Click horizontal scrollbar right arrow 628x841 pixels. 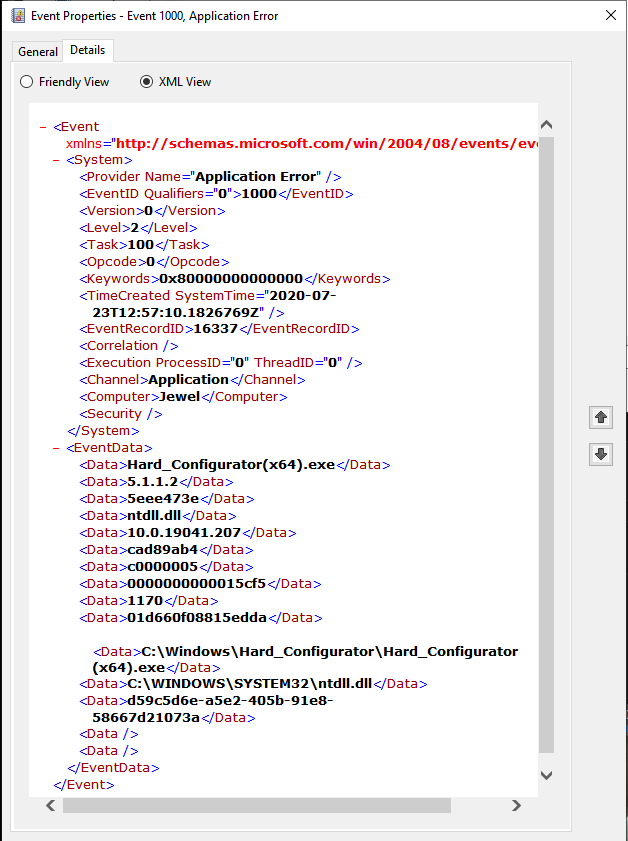516,805
